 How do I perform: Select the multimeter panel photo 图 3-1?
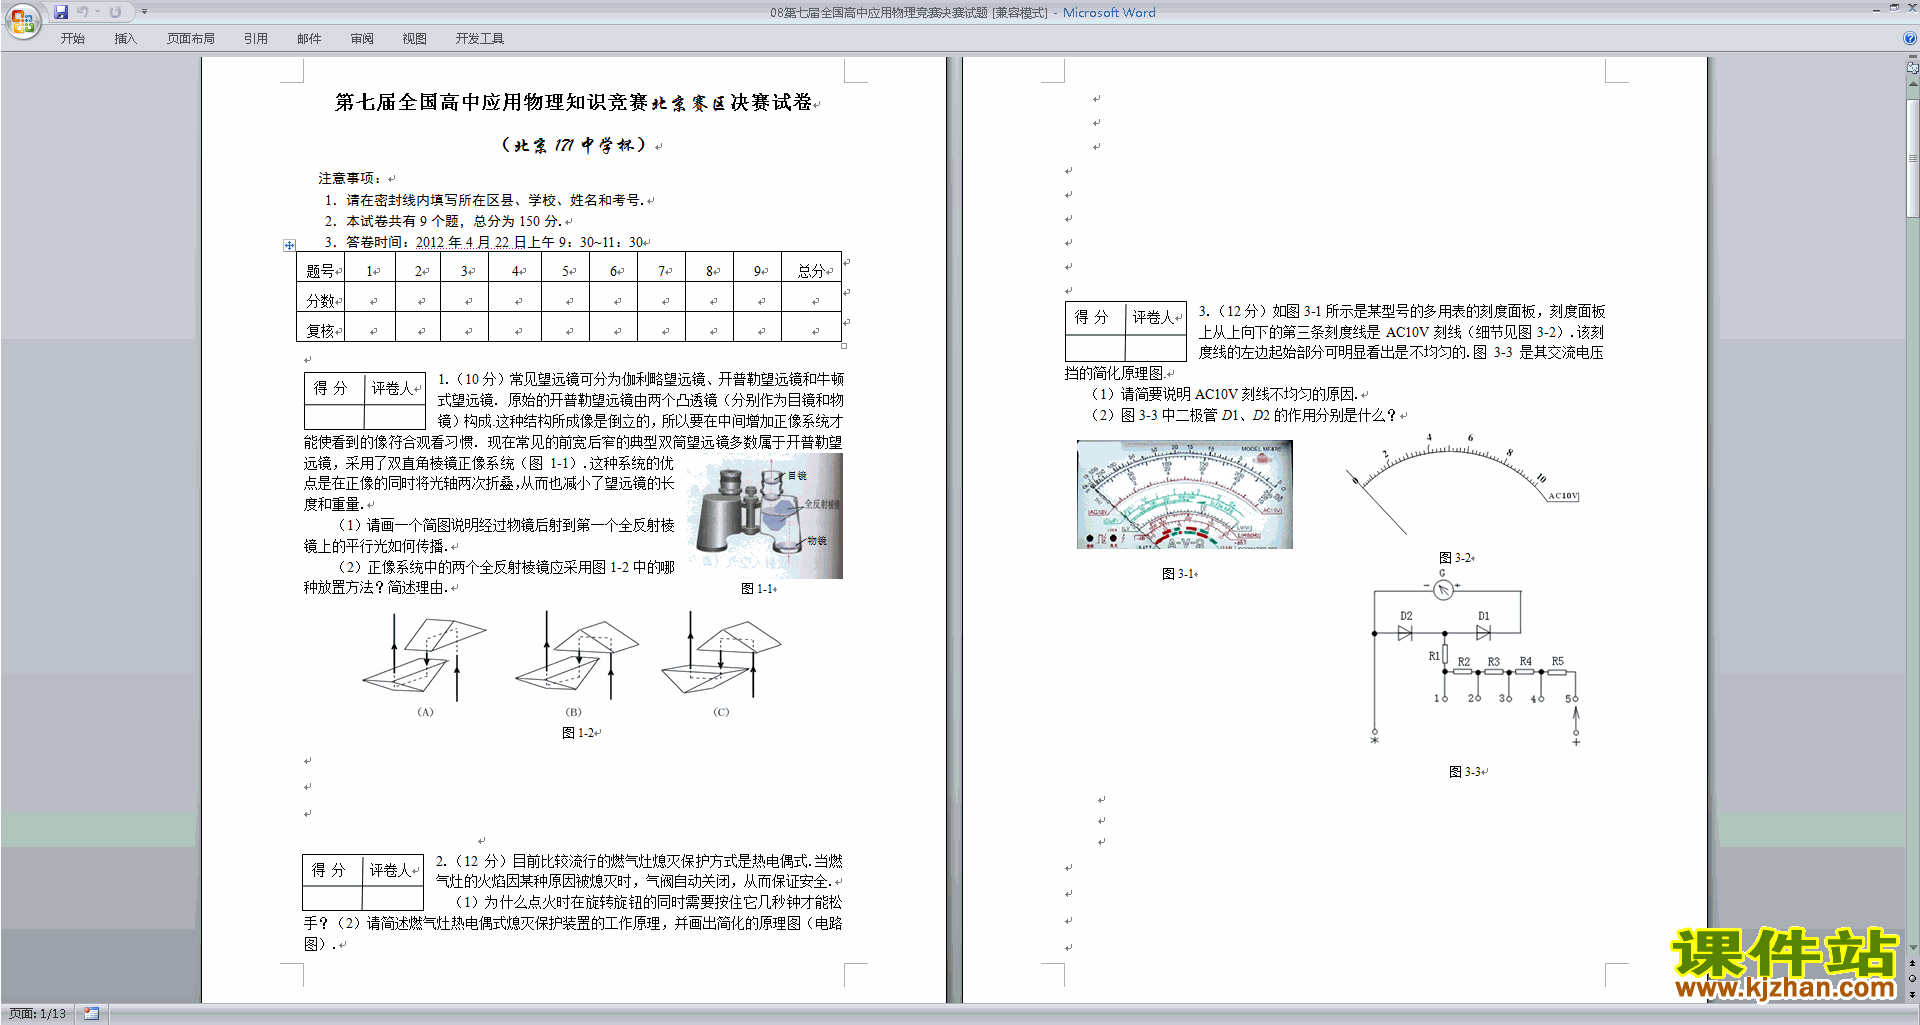pyautogui.click(x=1184, y=494)
